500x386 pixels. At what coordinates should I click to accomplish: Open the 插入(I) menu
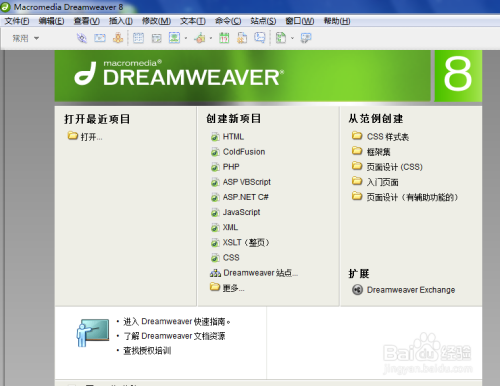(121, 21)
